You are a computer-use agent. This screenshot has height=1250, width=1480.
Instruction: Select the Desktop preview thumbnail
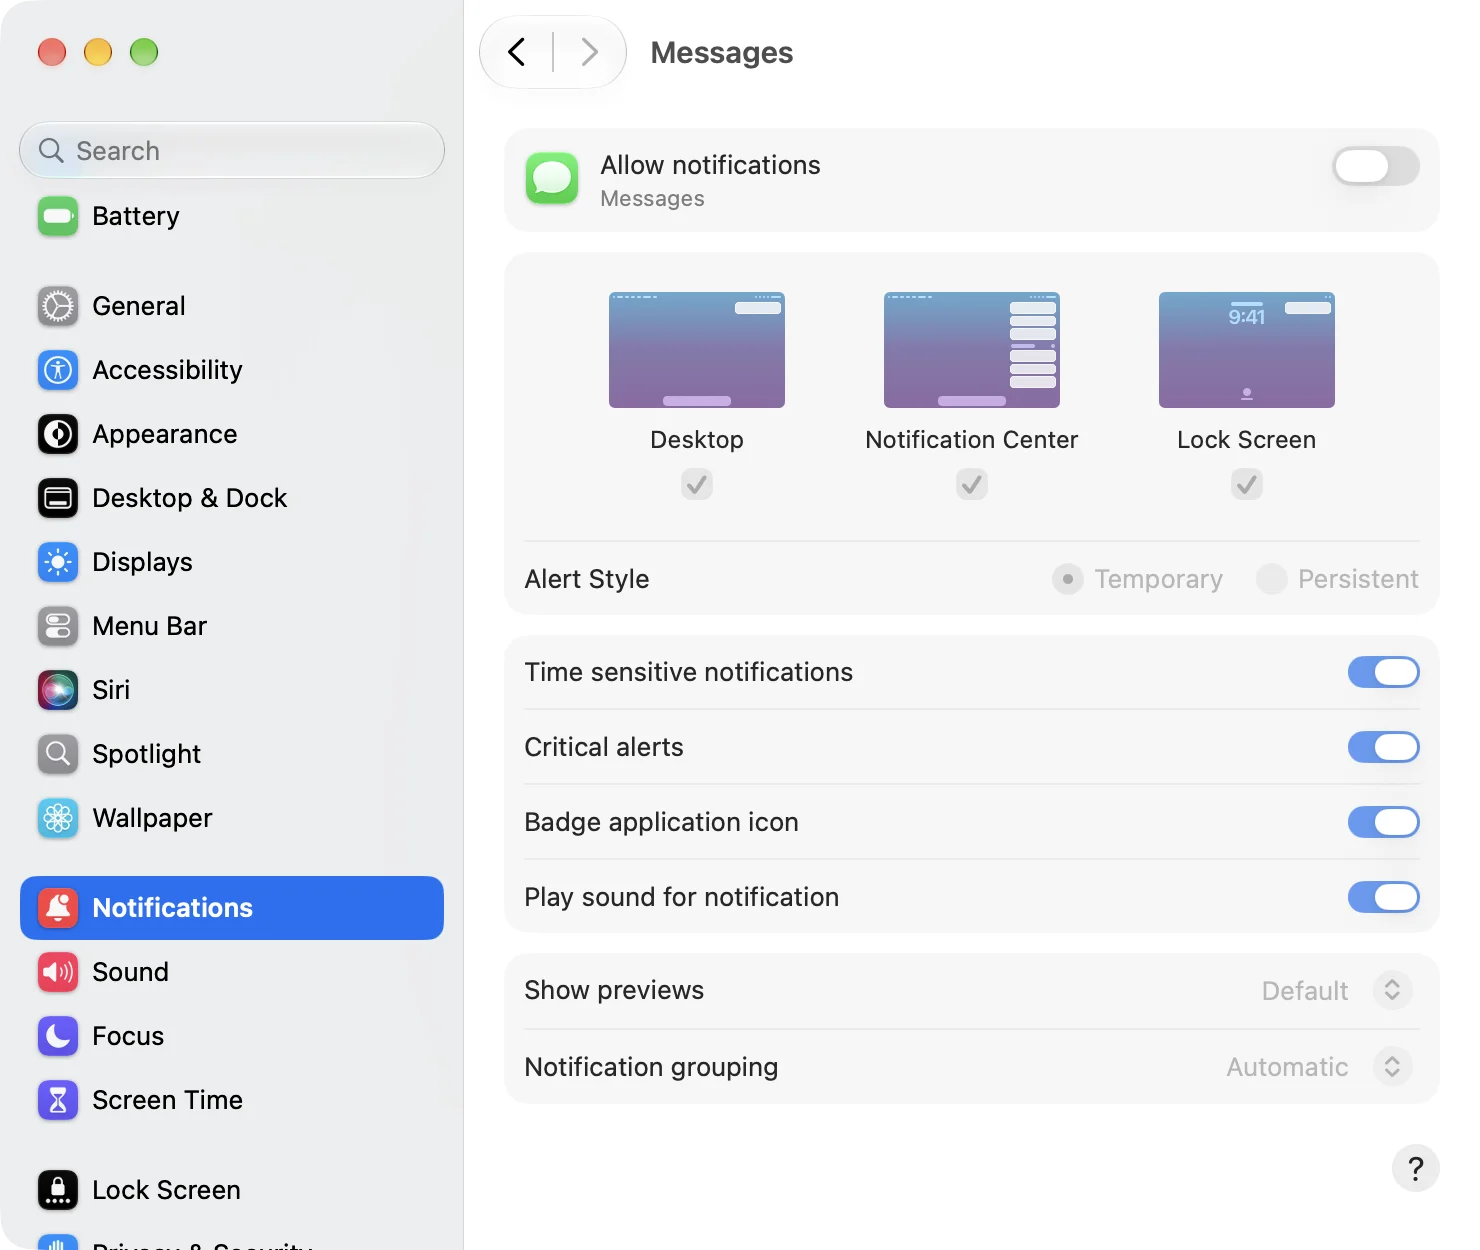[697, 350]
